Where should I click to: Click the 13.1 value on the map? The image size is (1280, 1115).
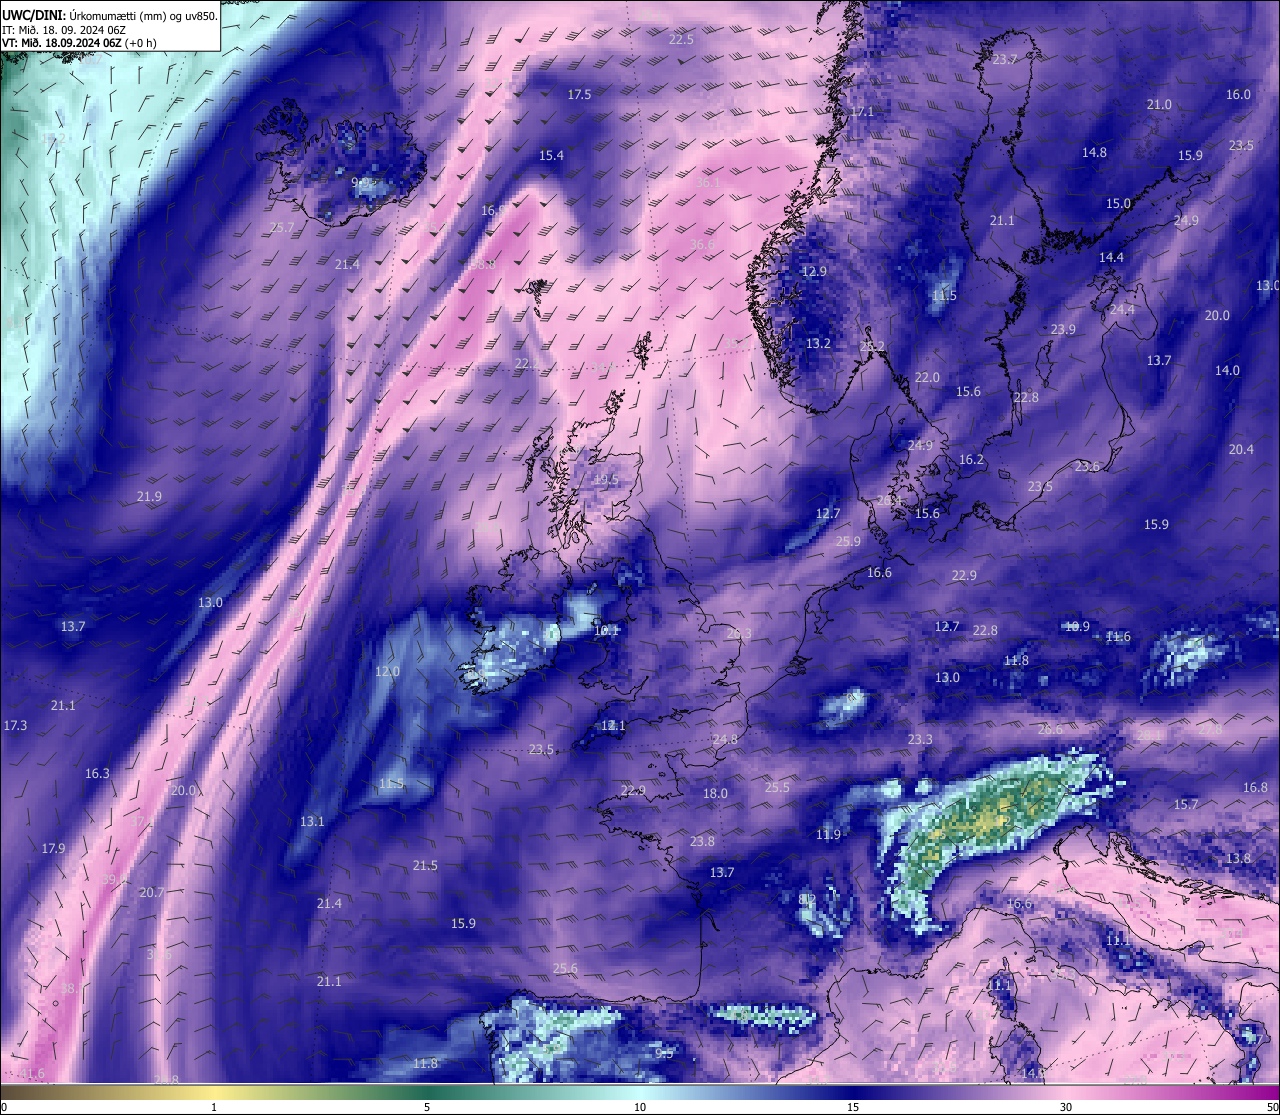pyautogui.click(x=312, y=822)
